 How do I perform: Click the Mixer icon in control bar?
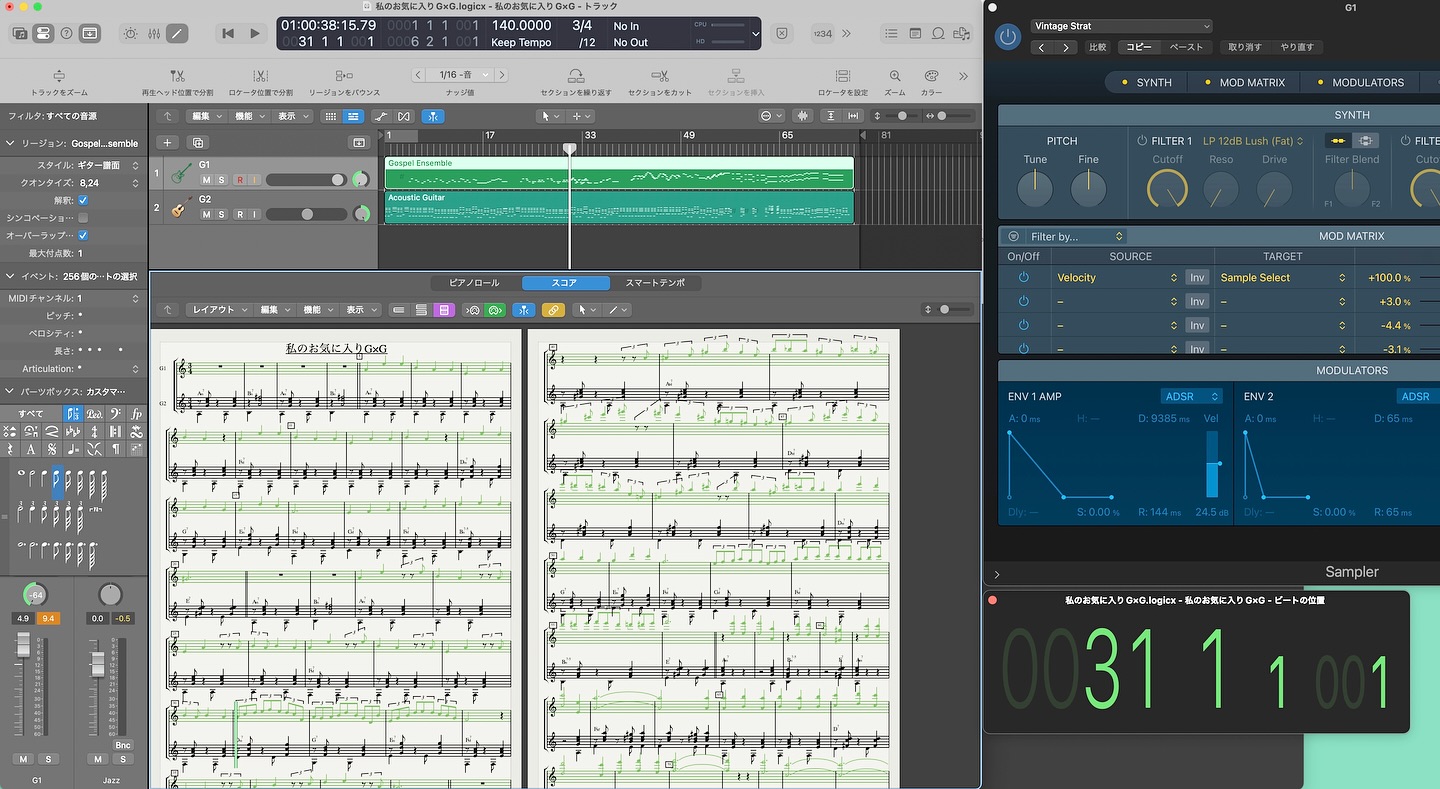pyautogui.click(x=154, y=33)
